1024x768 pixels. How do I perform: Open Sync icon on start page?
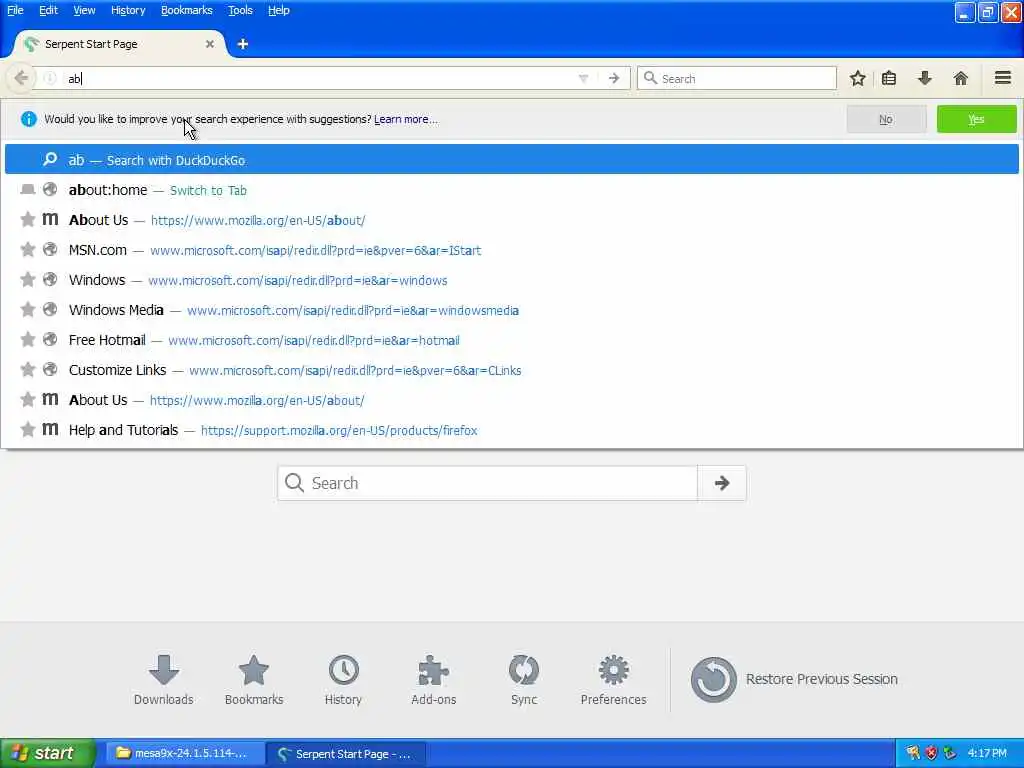tap(524, 680)
